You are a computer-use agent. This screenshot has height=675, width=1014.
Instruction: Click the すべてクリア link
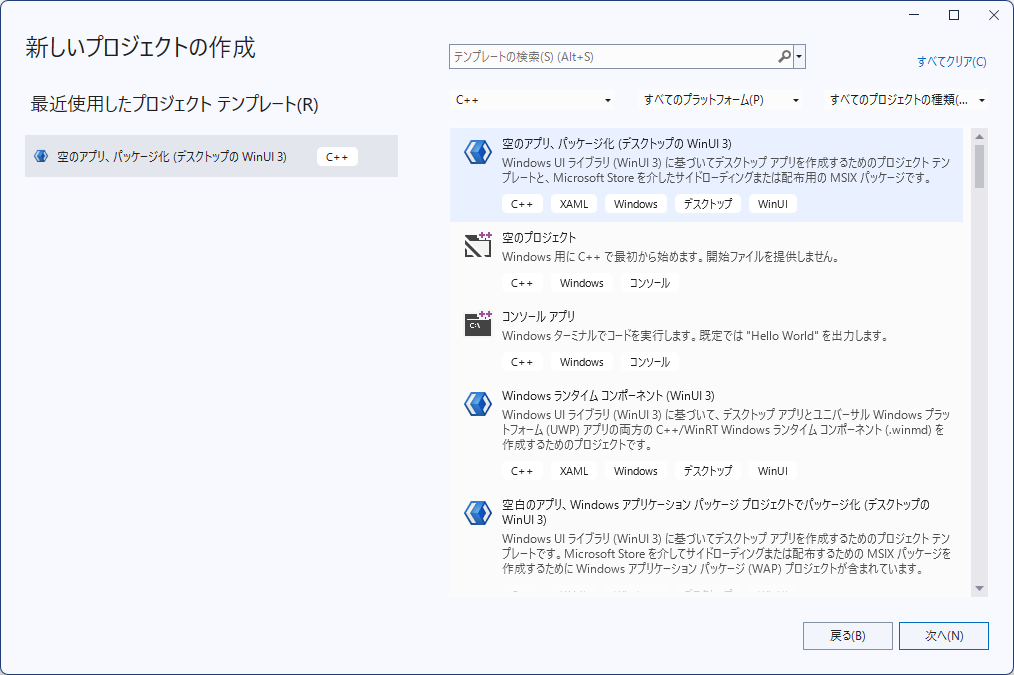(x=952, y=61)
